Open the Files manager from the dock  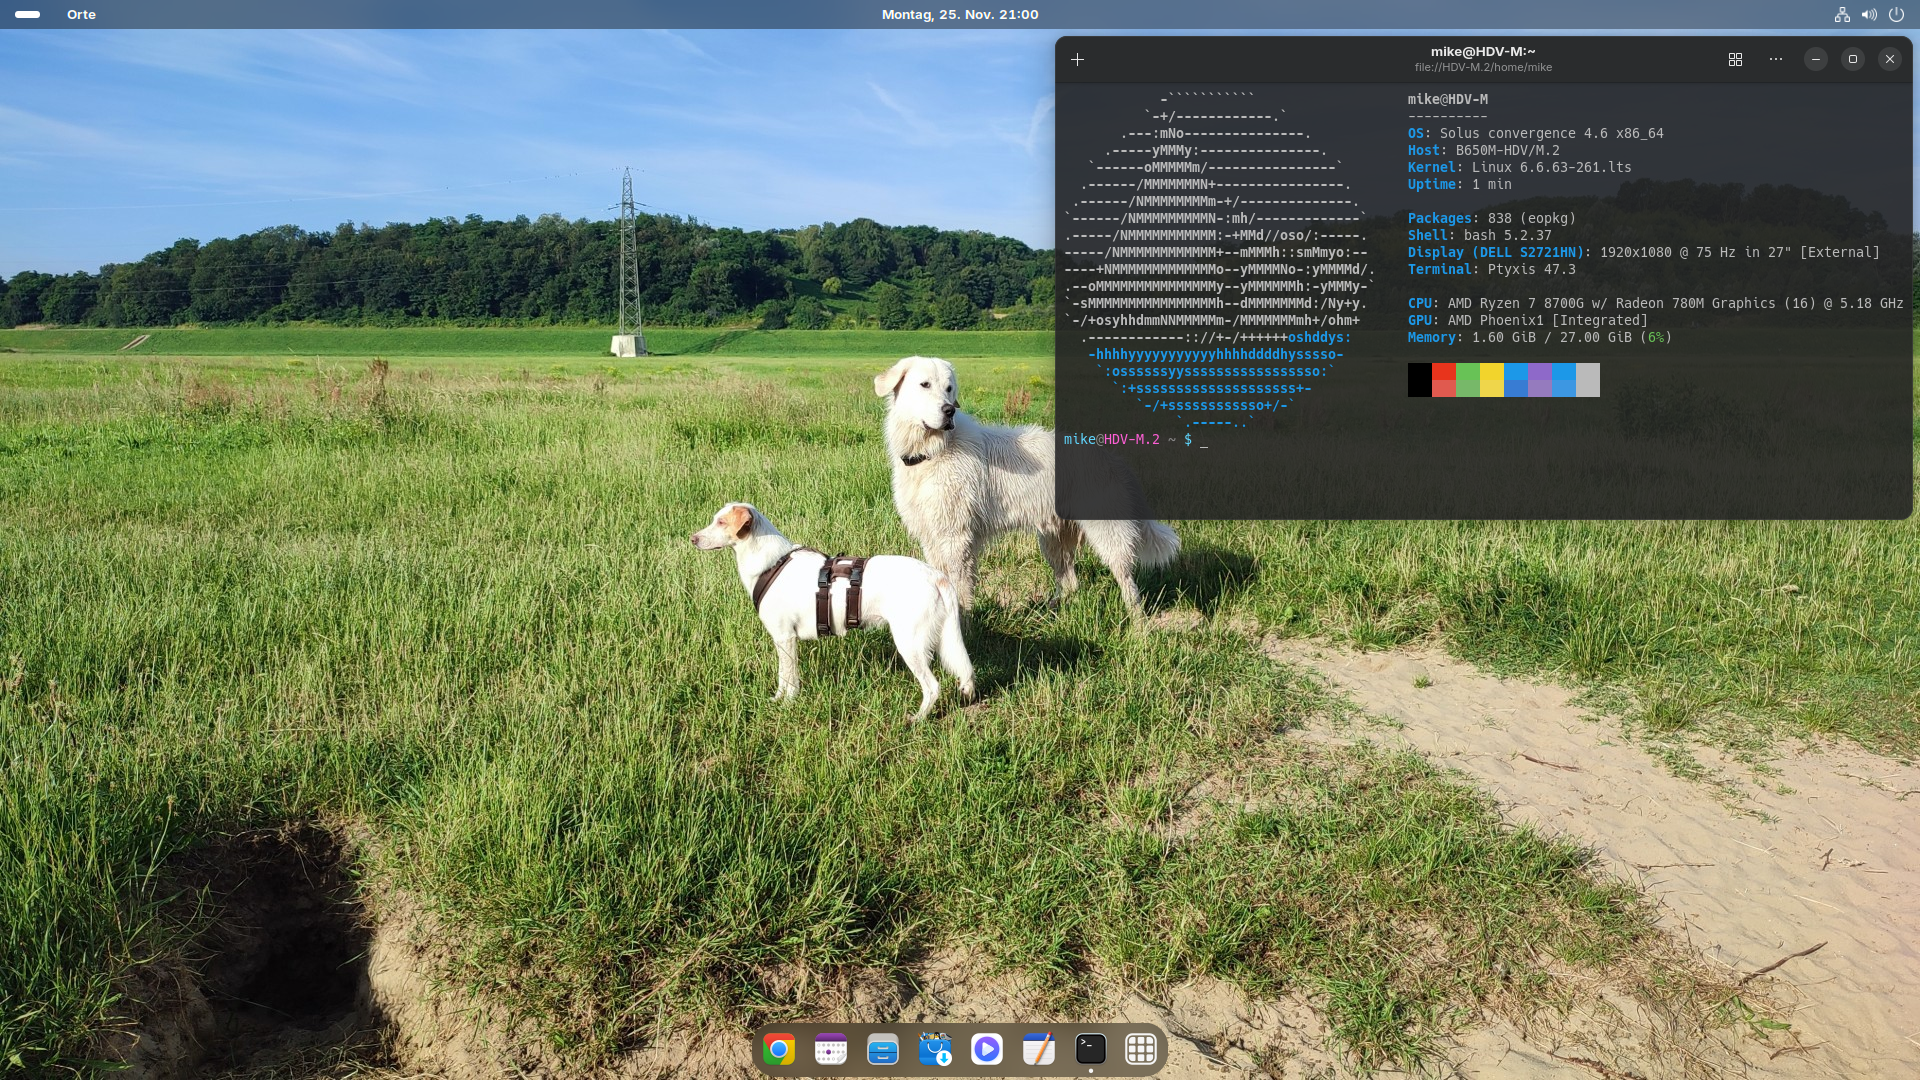(883, 1049)
